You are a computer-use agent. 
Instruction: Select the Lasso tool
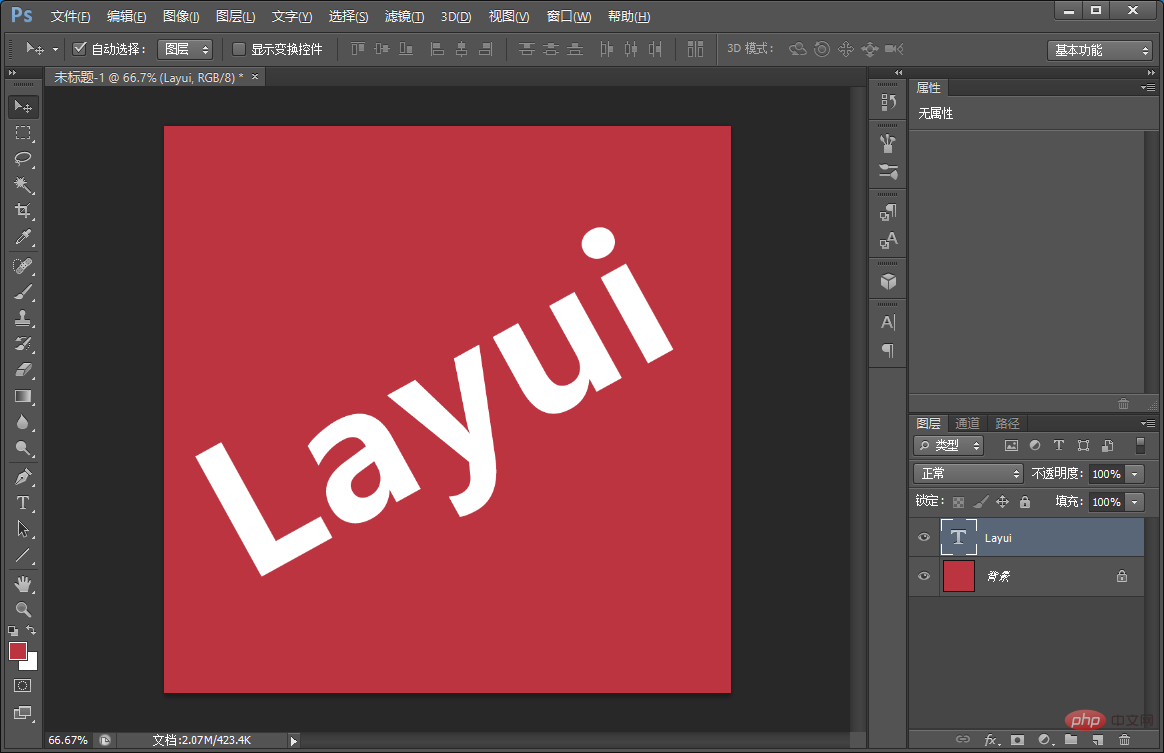23,159
